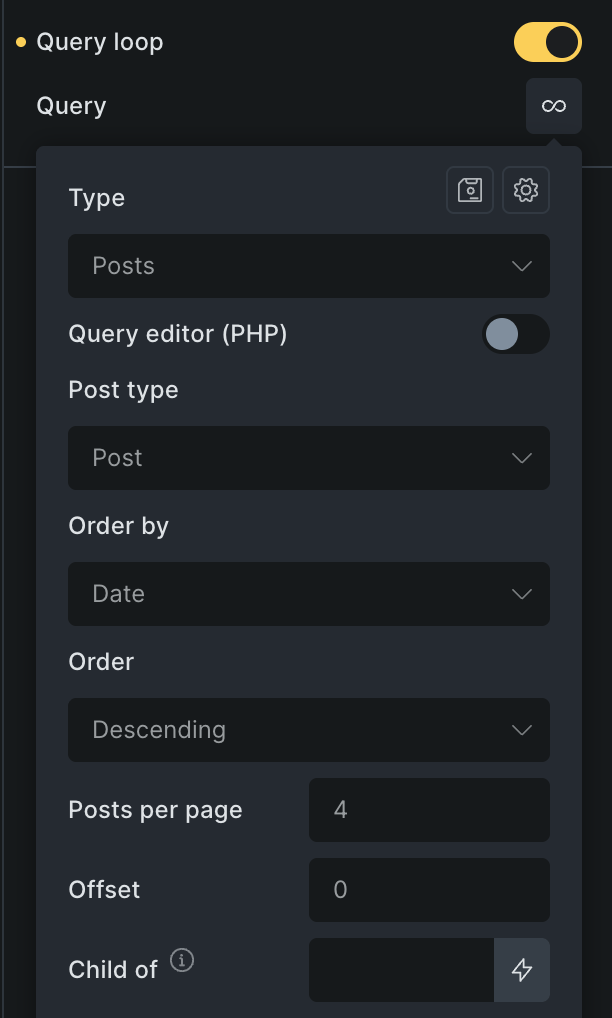
Task: Click the Query loop label
Action: [99, 42]
